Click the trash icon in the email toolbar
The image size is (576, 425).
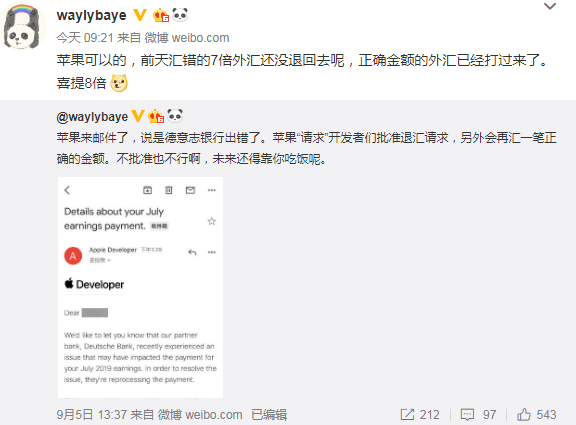[x=169, y=190]
